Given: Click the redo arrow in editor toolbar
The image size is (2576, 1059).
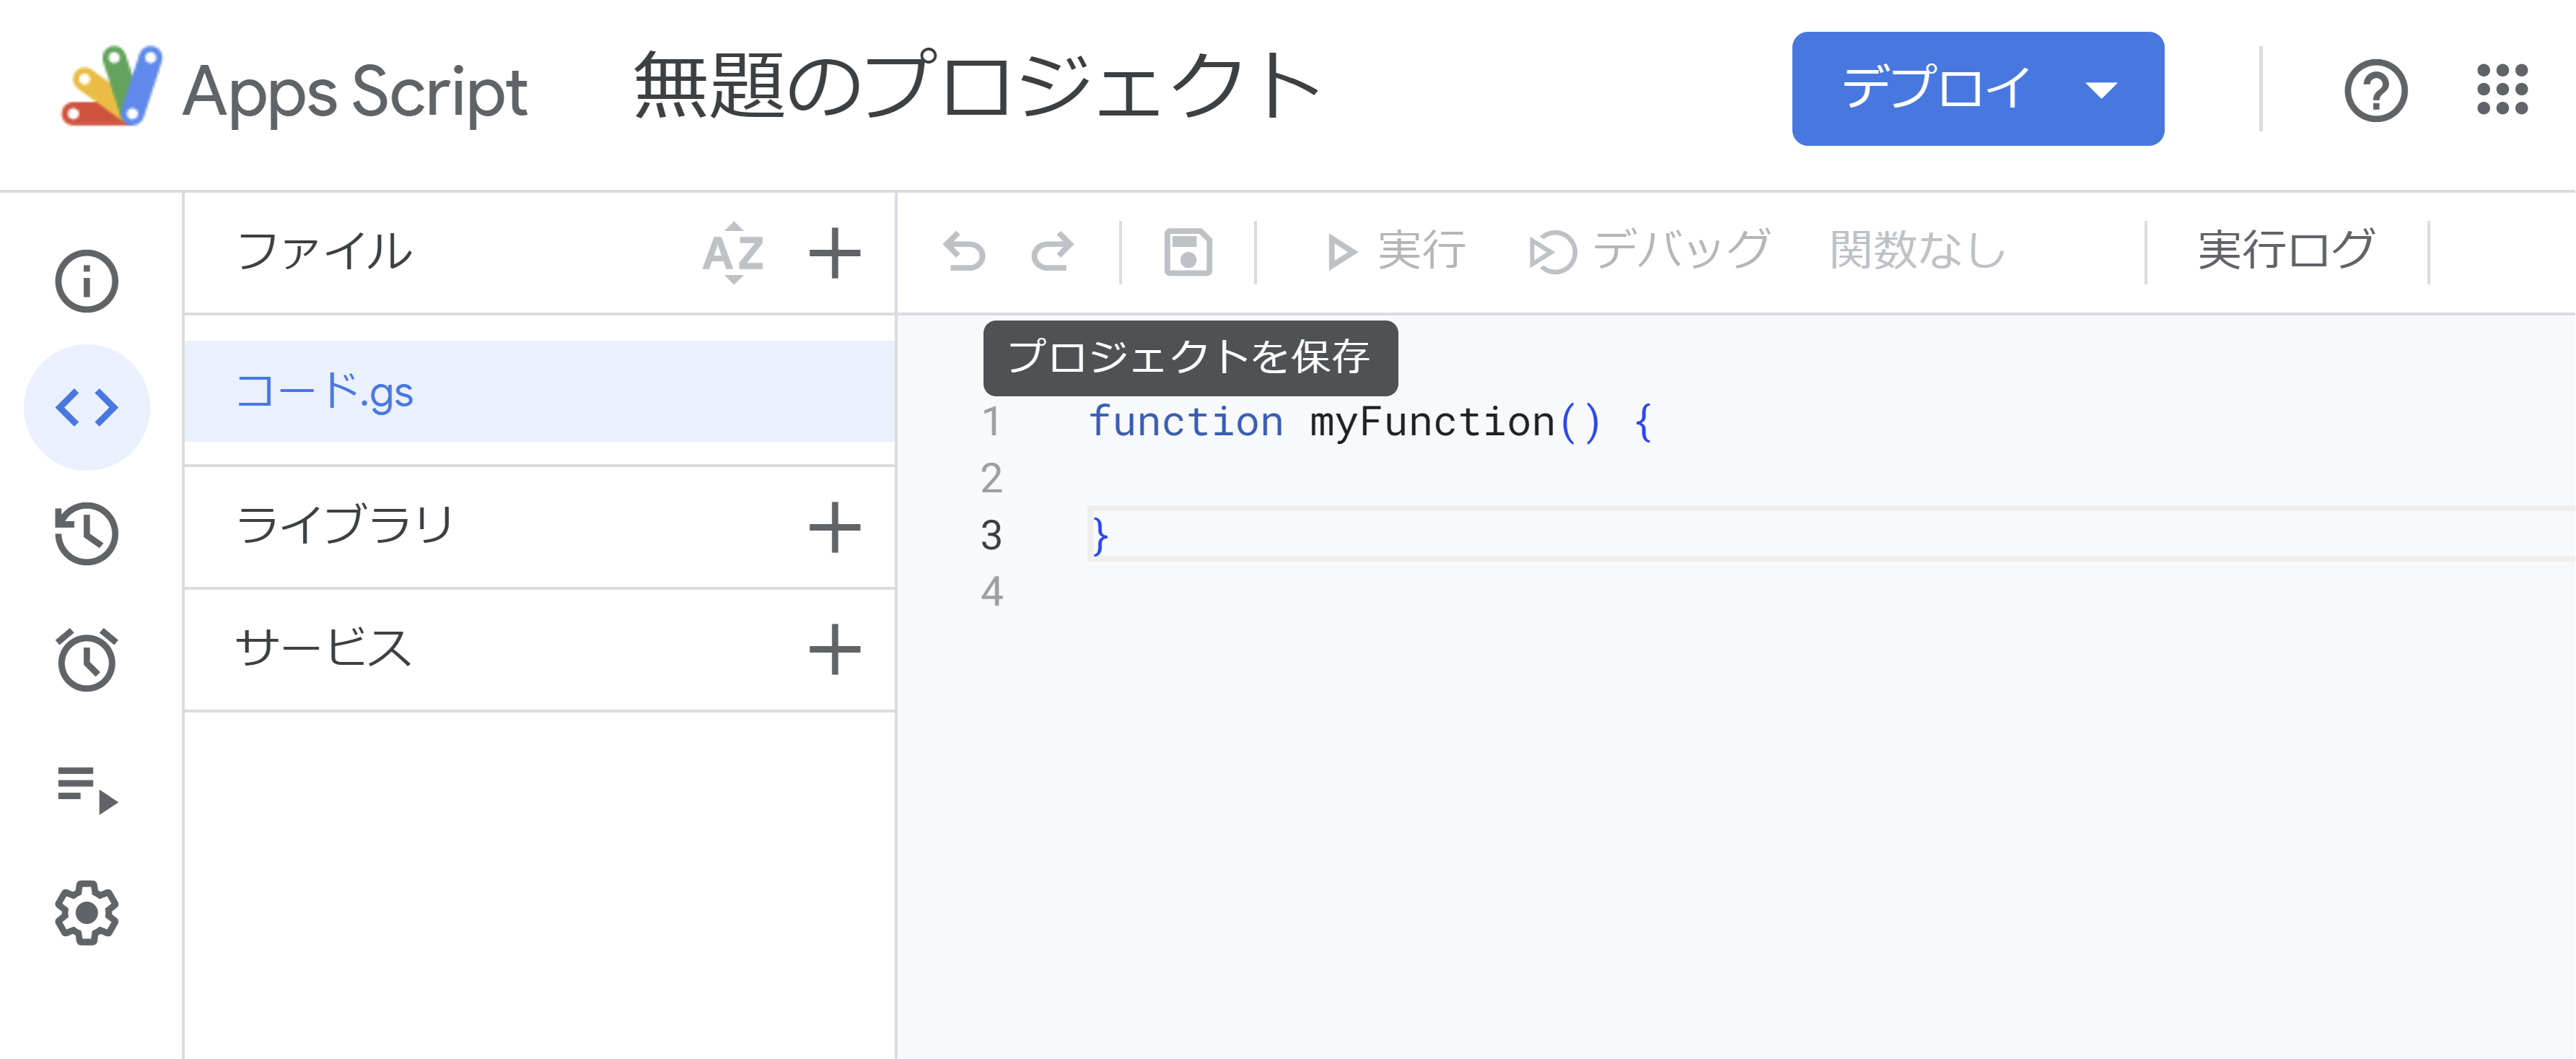Looking at the screenshot, I should [1052, 252].
